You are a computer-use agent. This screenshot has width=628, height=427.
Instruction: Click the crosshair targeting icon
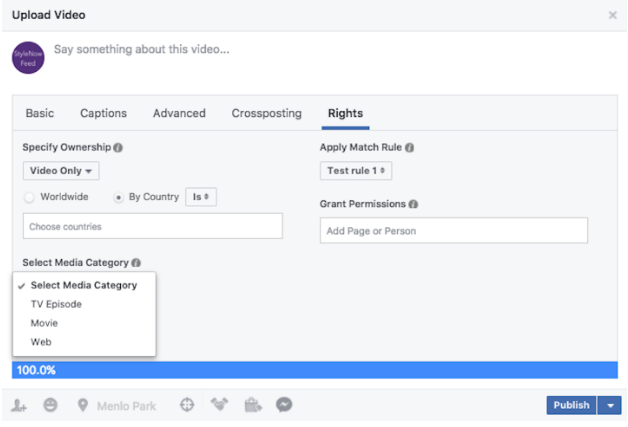tap(187, 405)
